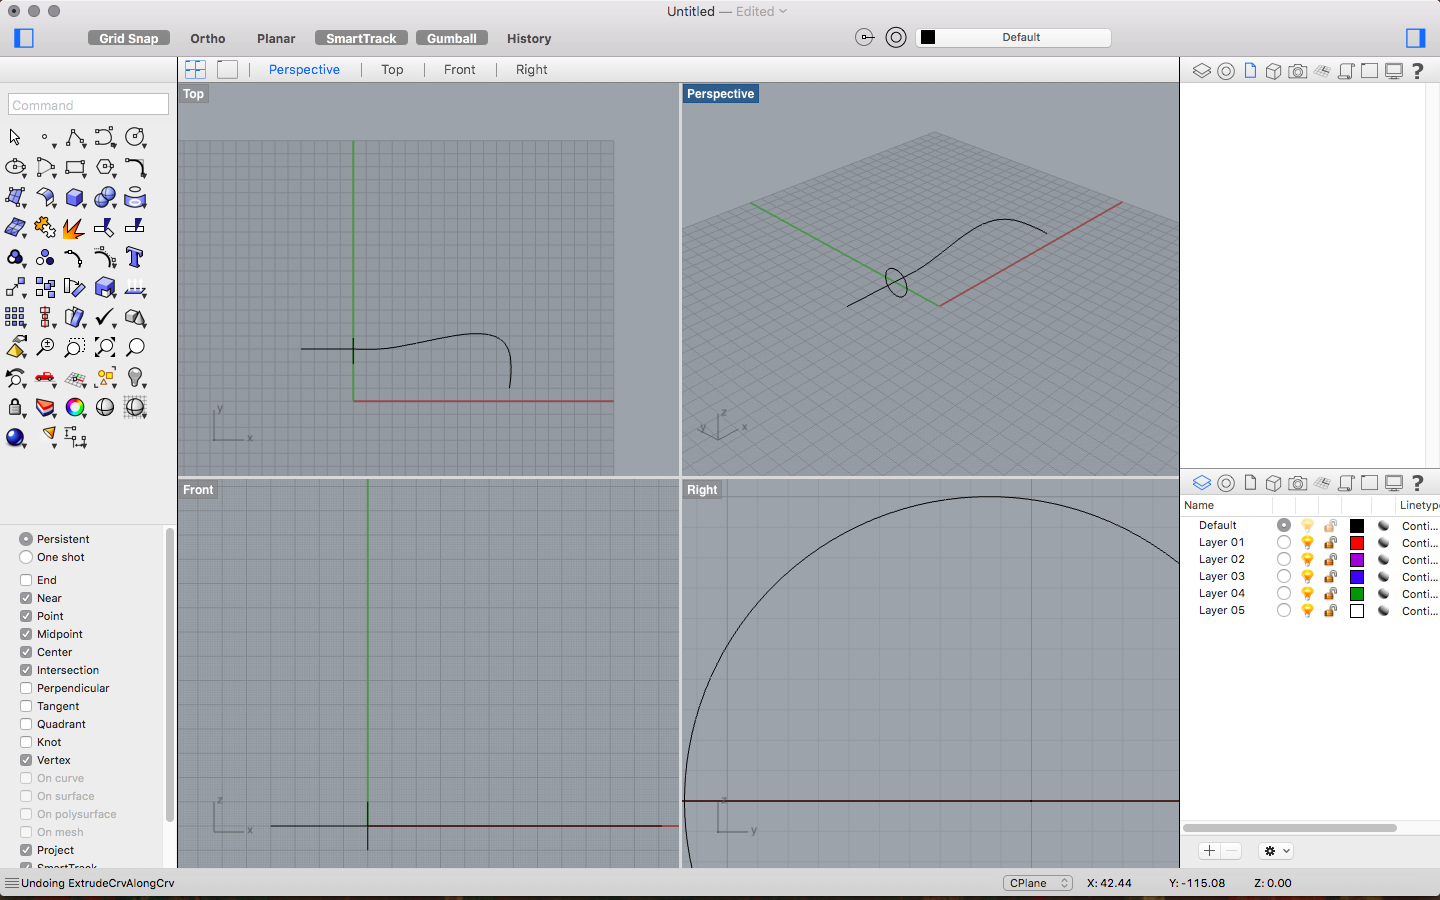Enable the Quadrant object snap
The height and width of the screenshot is (900, 1440).
pos(26,724)
